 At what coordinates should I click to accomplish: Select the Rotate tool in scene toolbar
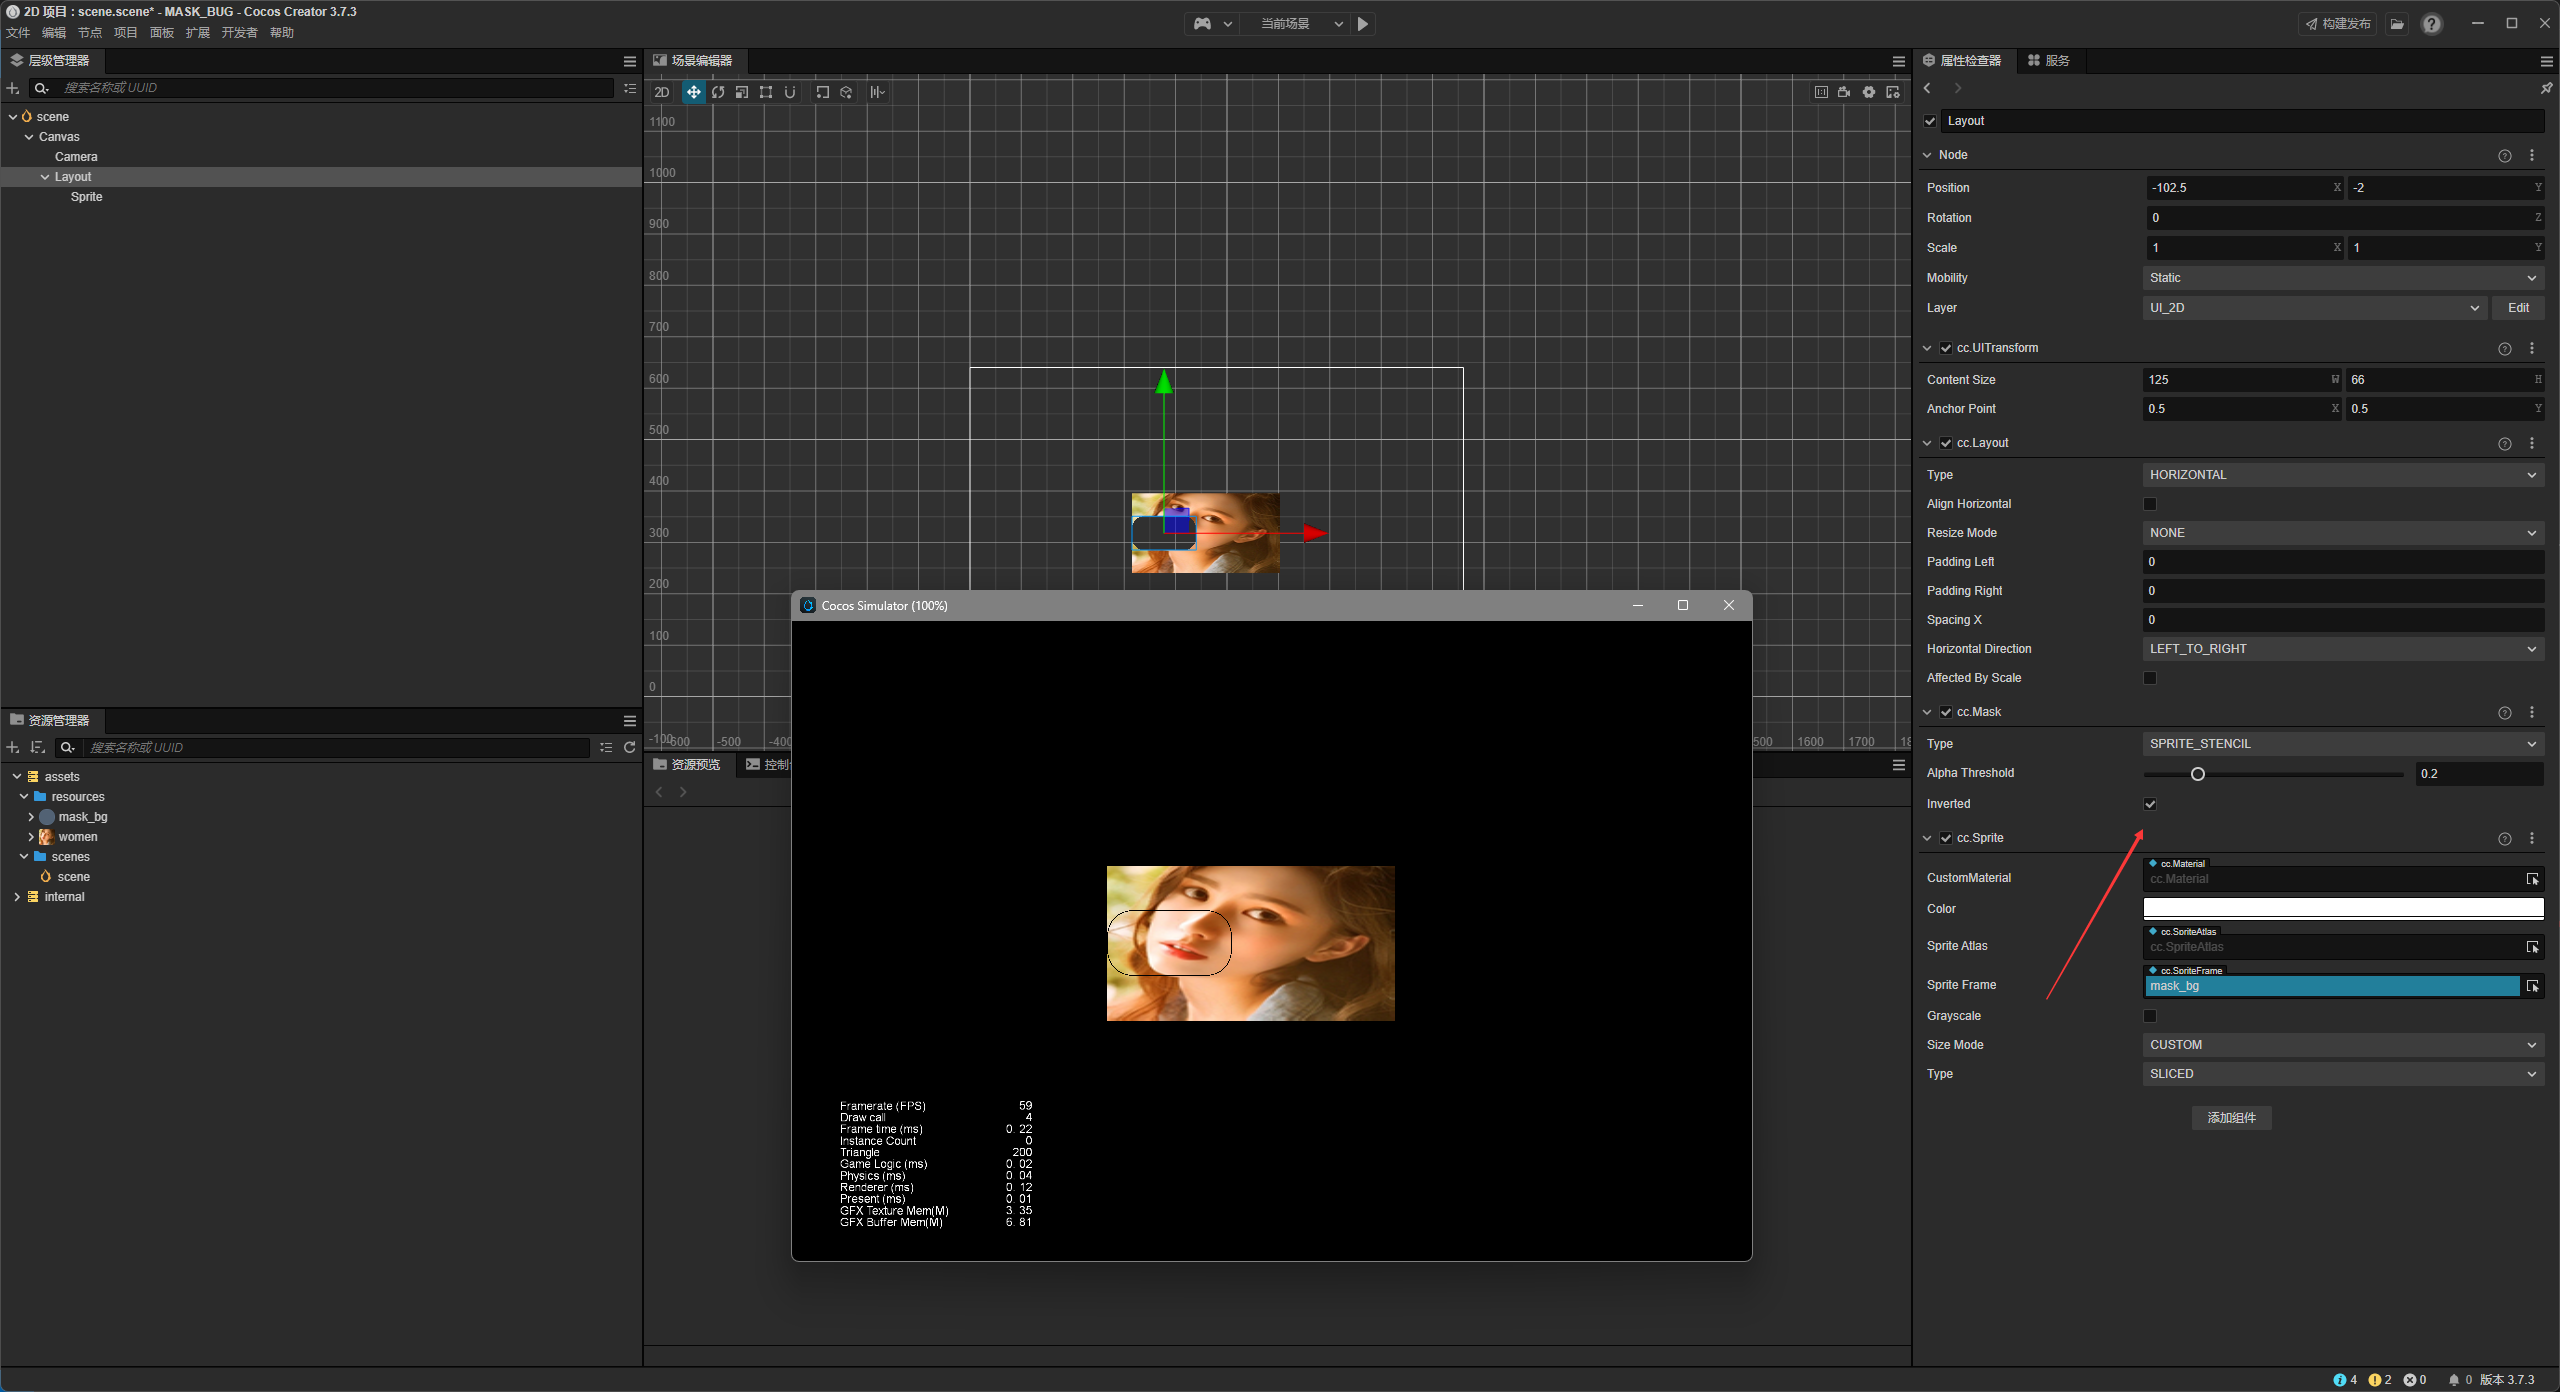pos(717,92)
